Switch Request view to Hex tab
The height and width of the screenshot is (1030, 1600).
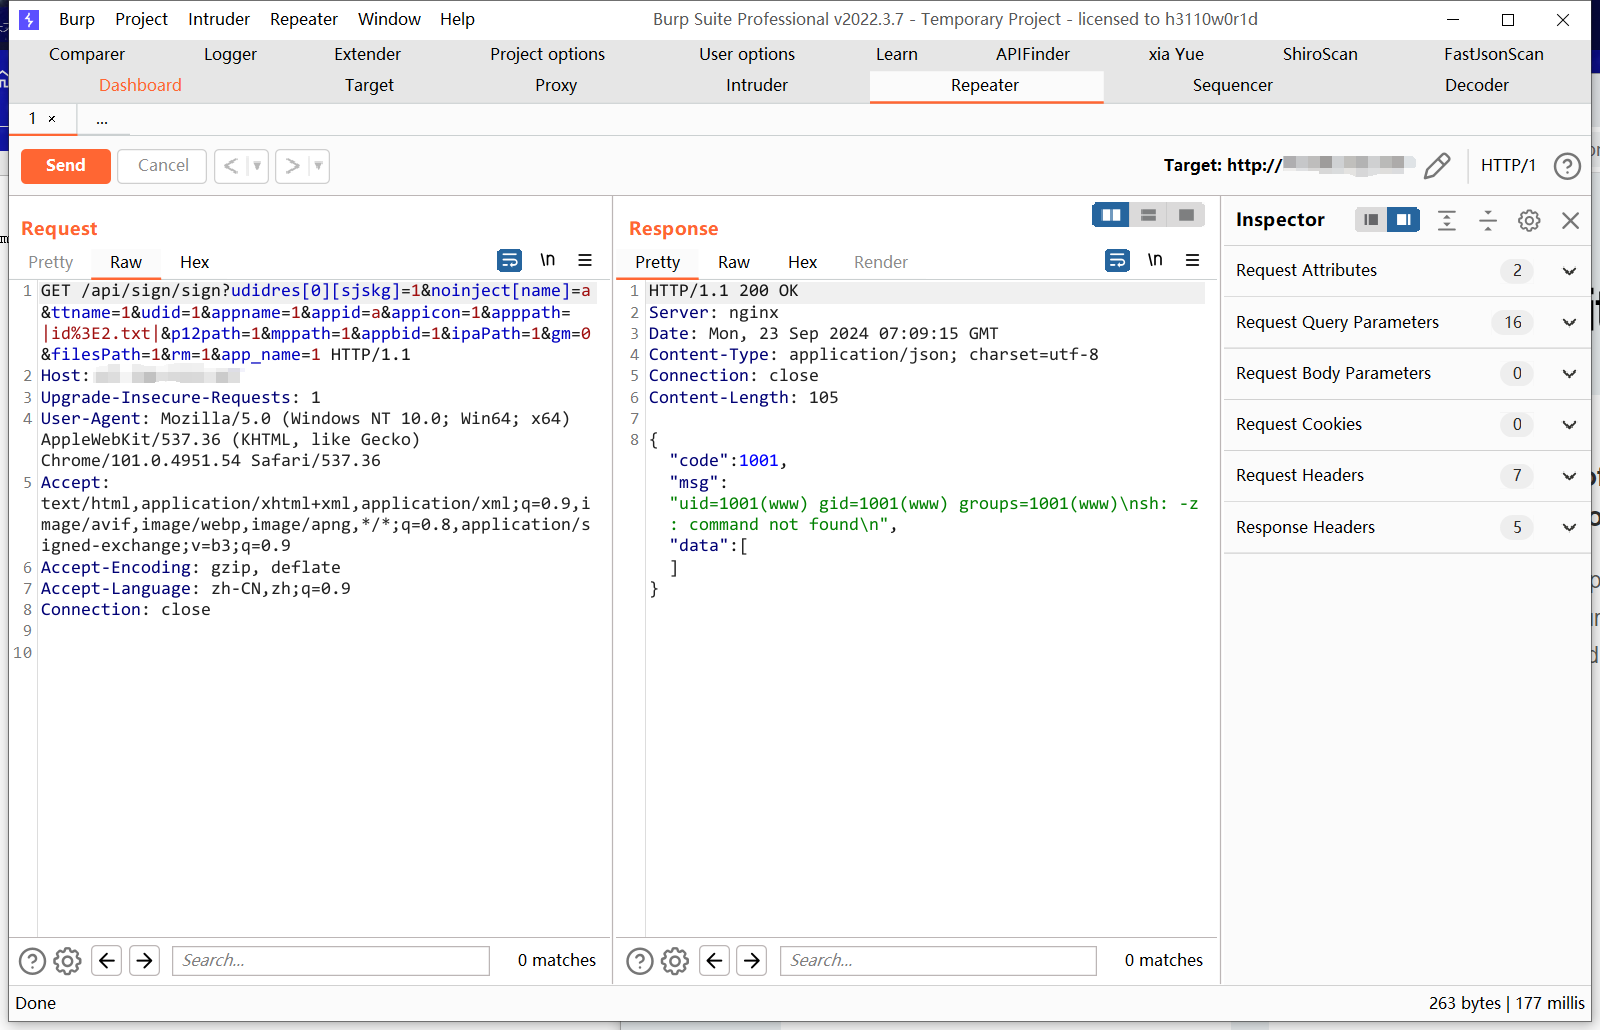pos(194,262)
